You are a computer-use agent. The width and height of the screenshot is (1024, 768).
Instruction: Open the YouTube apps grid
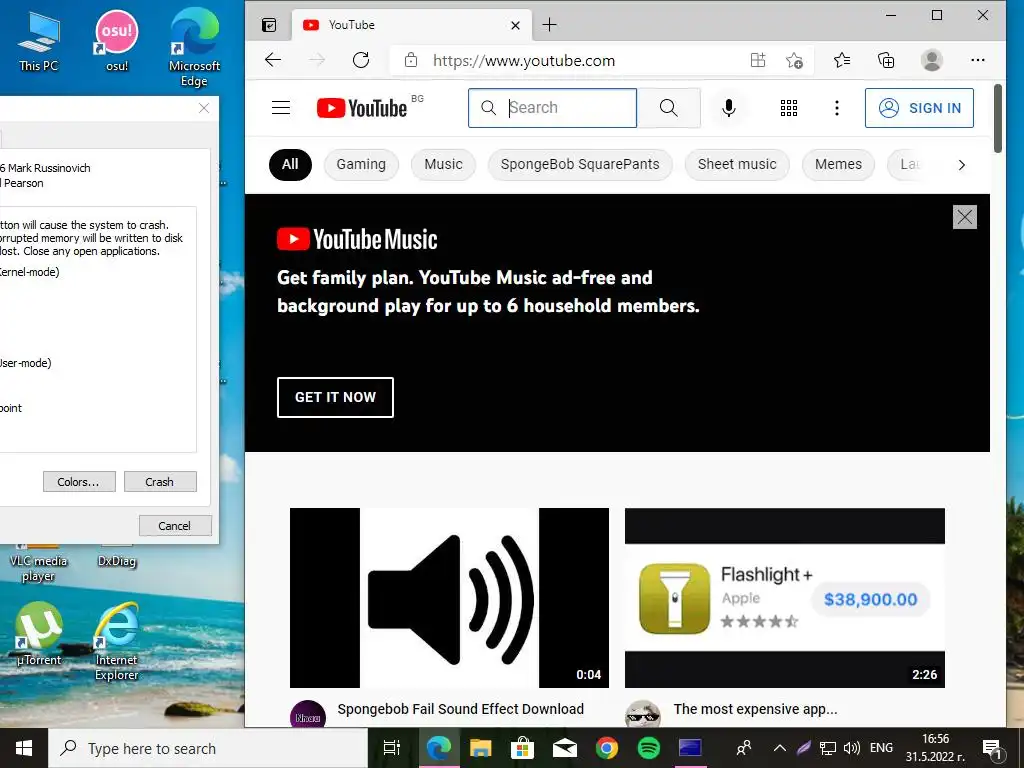[789, 108]
